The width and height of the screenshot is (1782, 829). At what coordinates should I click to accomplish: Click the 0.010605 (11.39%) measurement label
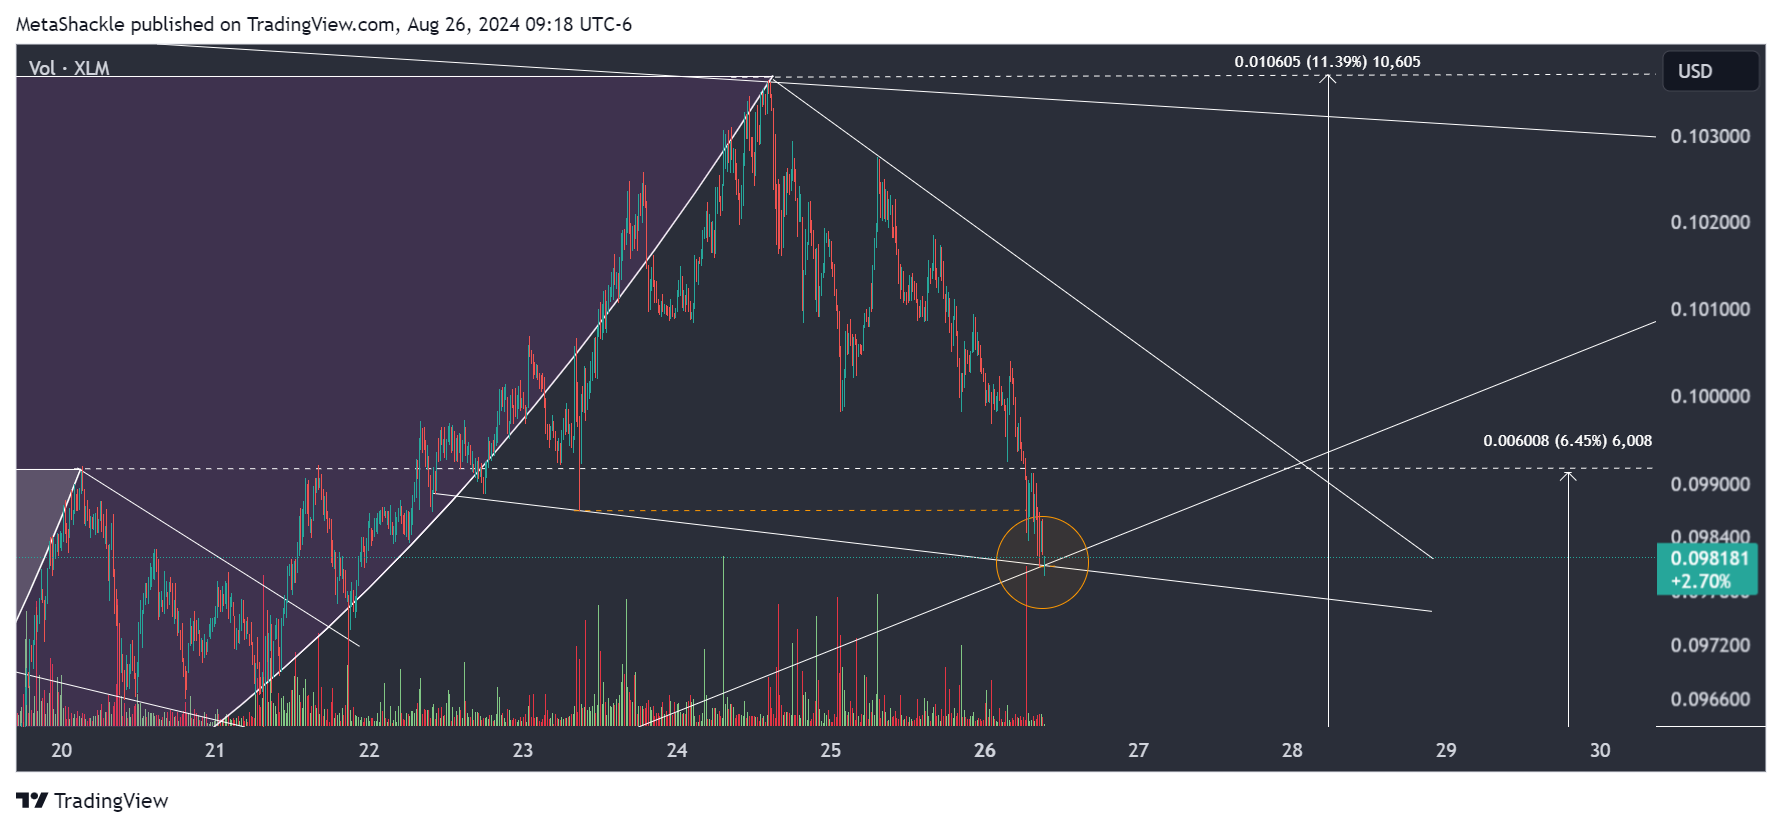[x=1327, y=62]
